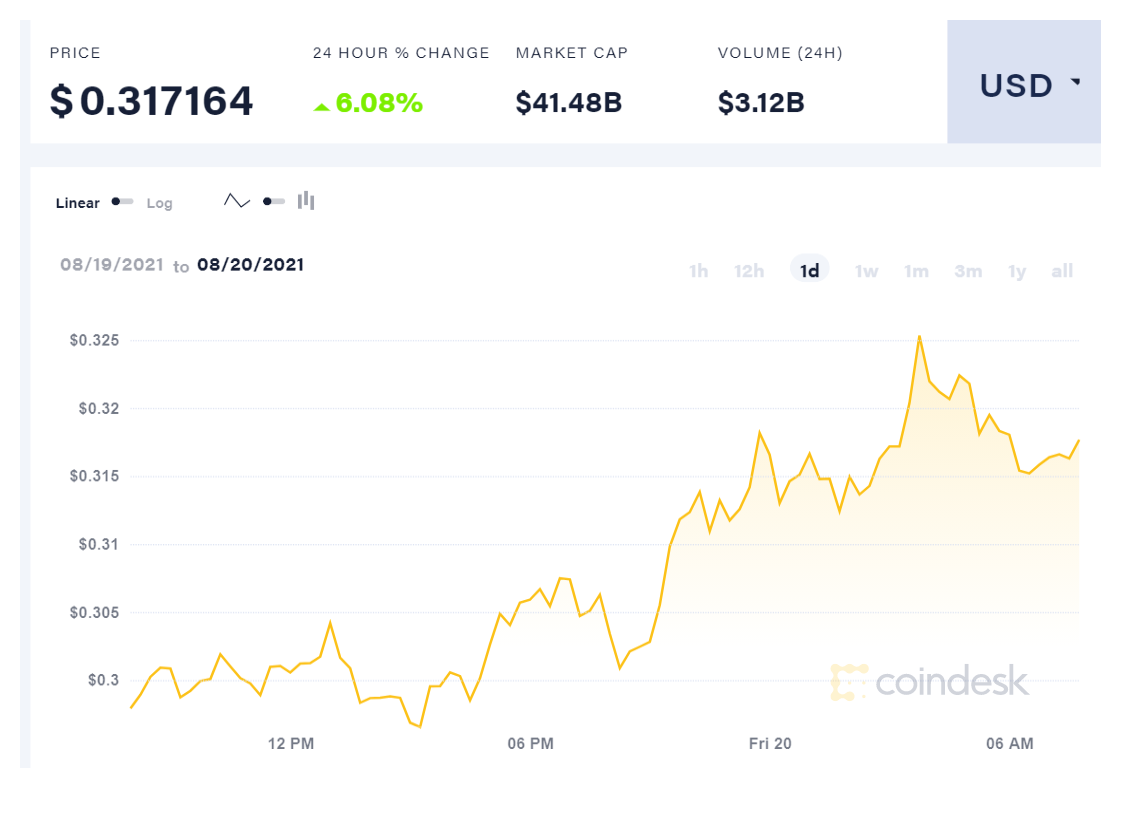Open the USD currency dropdown
The width and height of the screenshot is (1121, 828).
(x=1023, y=85)
